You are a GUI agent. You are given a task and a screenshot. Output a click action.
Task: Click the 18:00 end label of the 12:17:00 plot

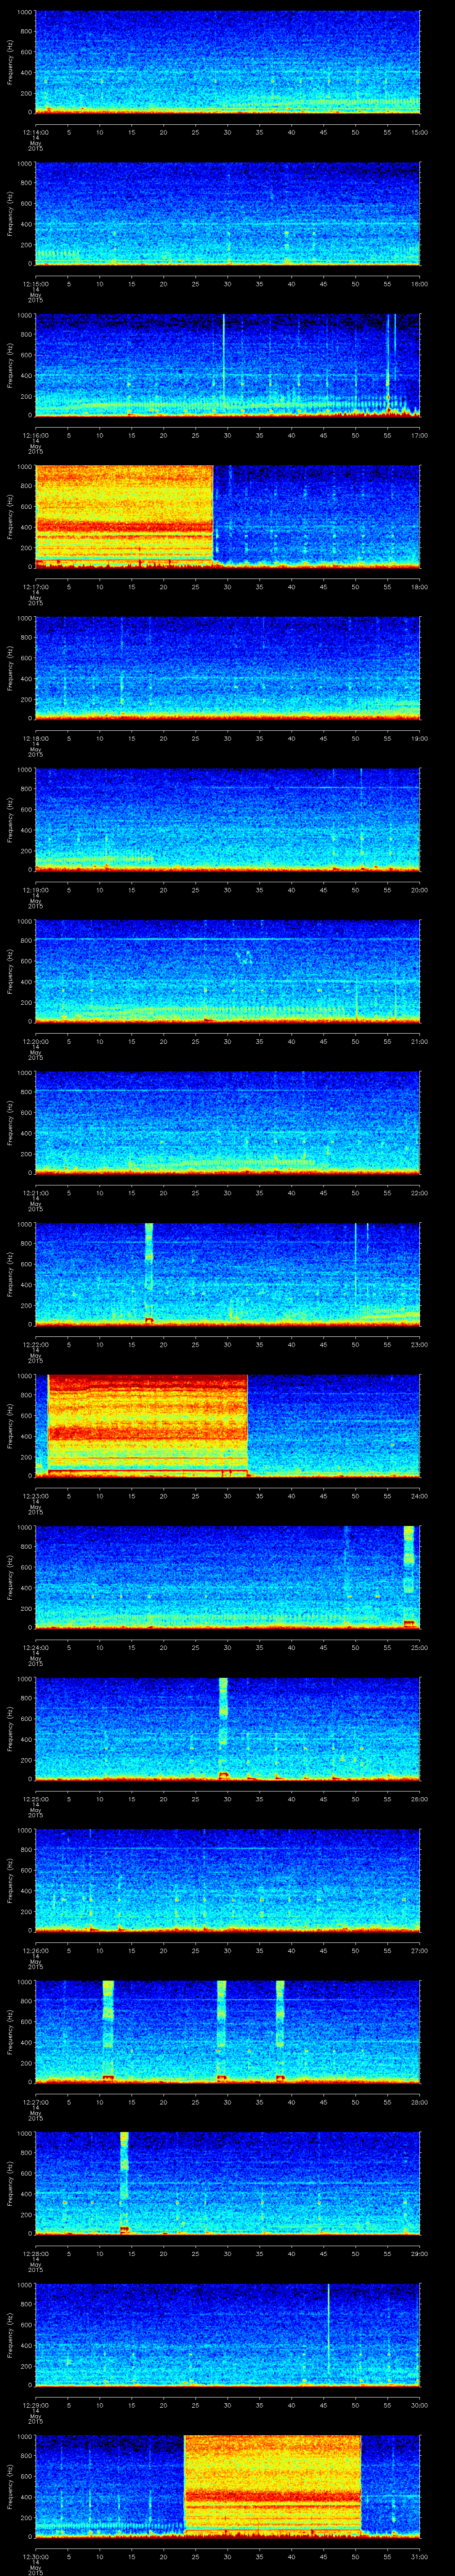pyautogui.click(x=419, y=586)
